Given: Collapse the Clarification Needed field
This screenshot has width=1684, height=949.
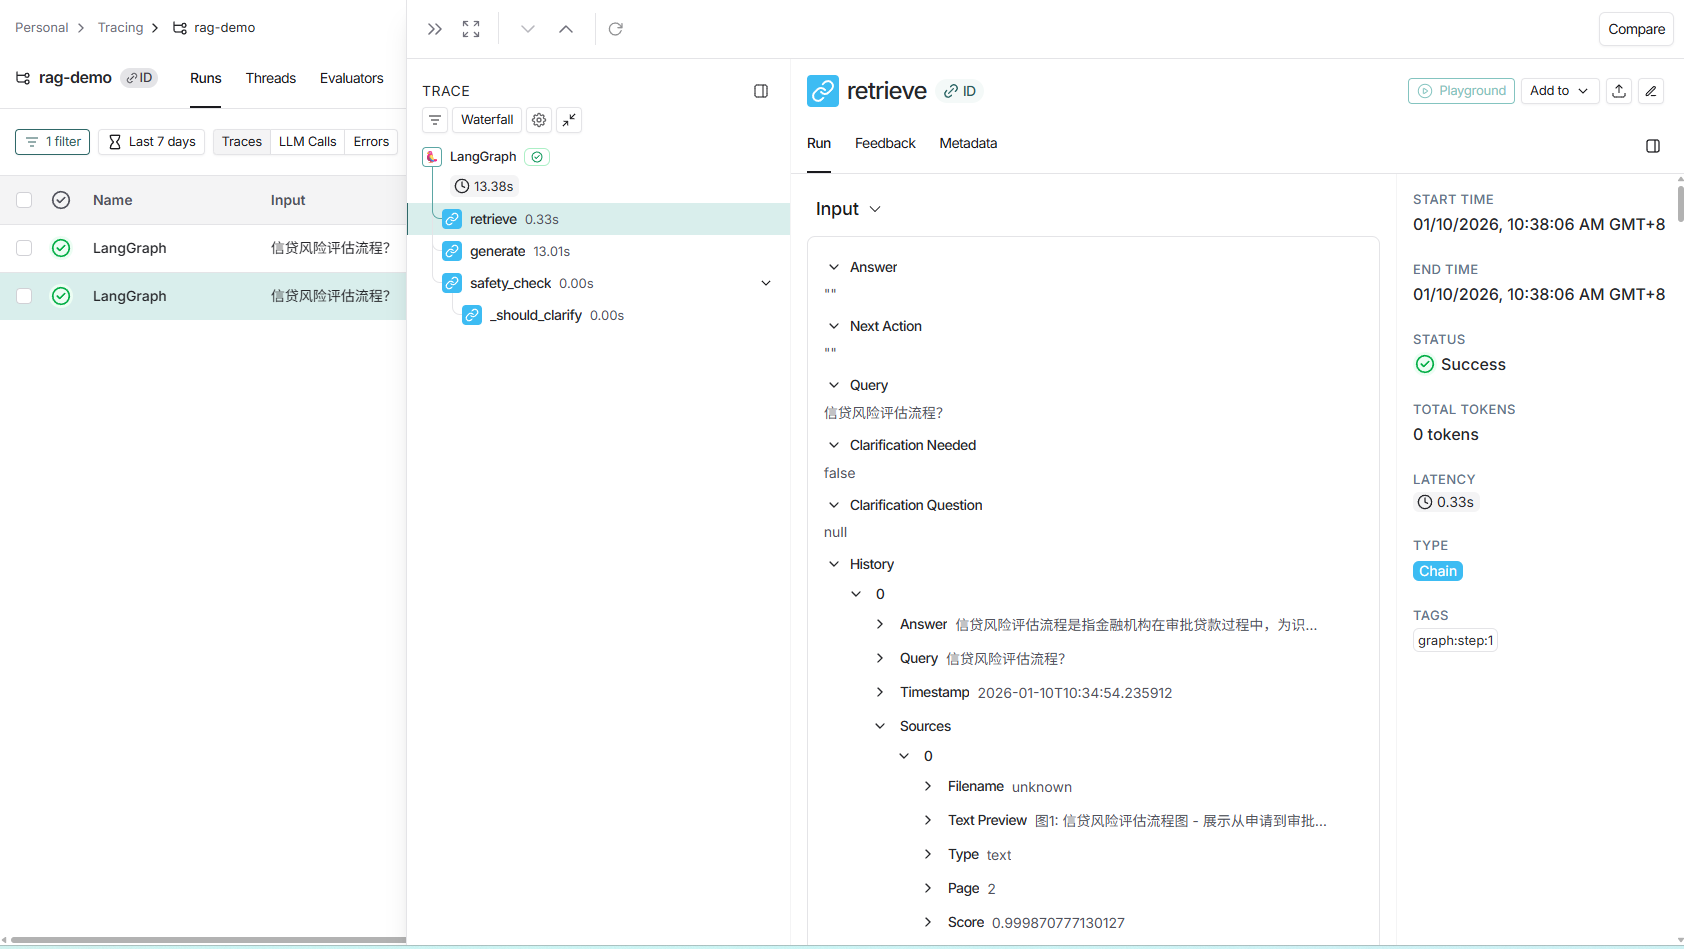Looking at the screenshot, I should (834, 445).
